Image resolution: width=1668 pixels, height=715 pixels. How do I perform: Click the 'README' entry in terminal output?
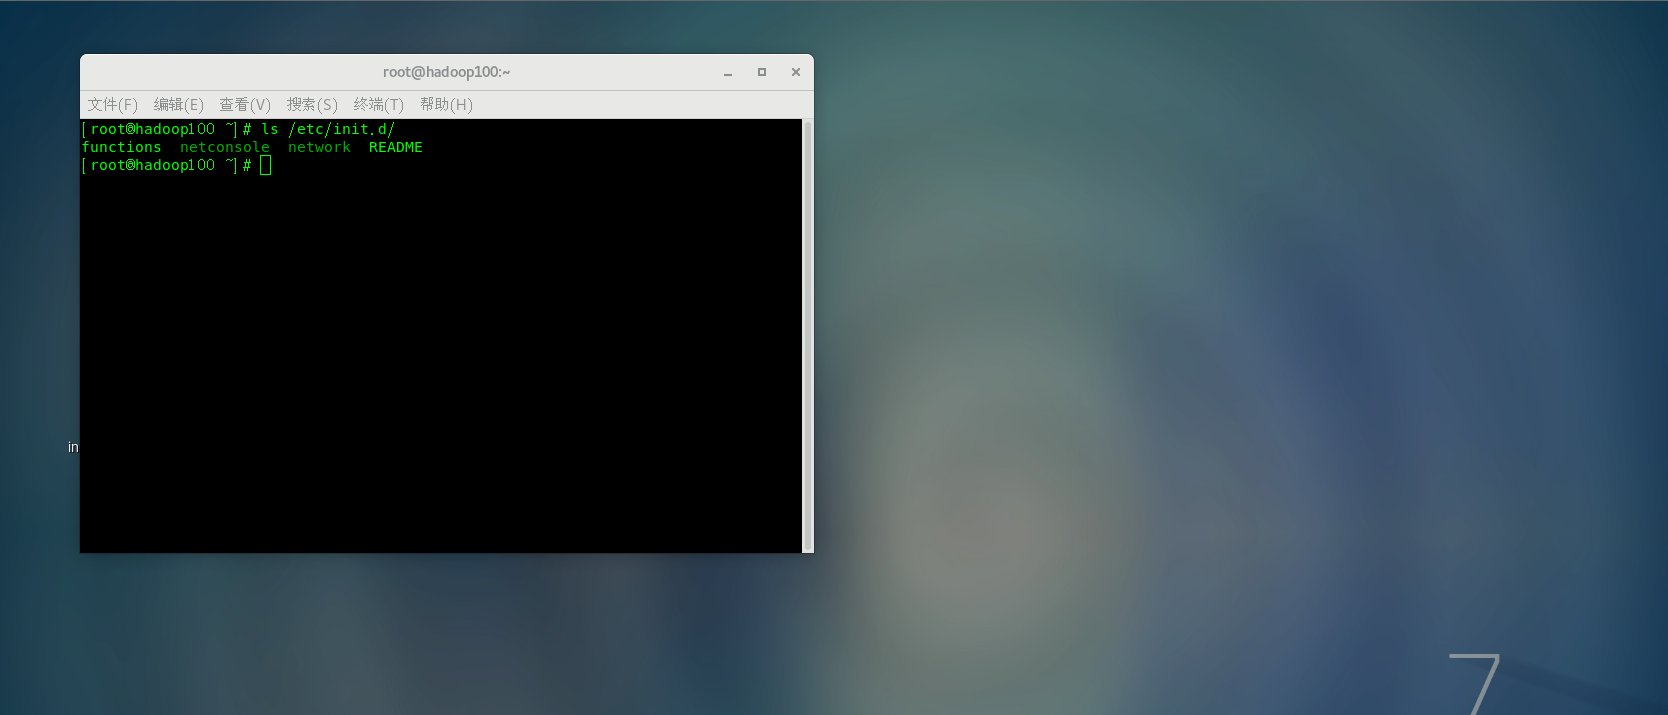[x=395, y=147]
